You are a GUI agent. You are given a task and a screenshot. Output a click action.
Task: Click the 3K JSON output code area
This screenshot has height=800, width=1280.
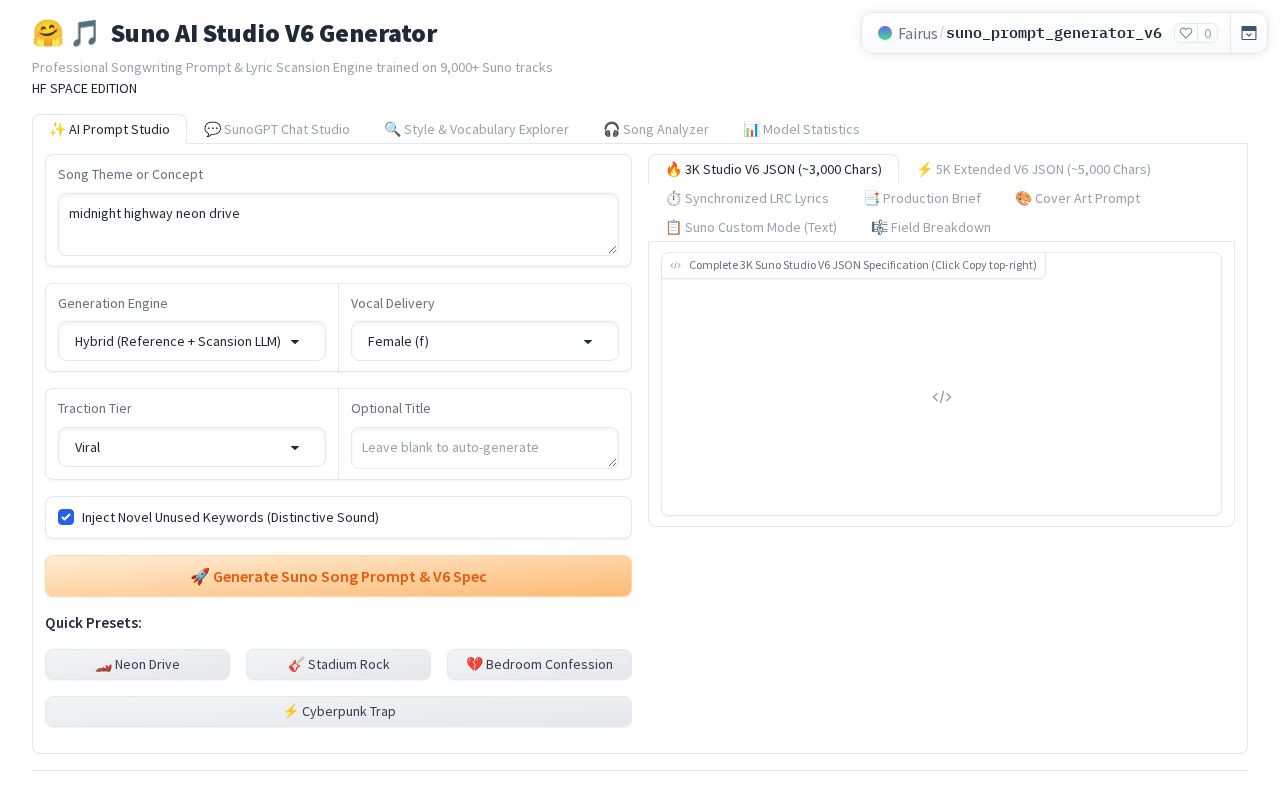(x=941, y=384)
